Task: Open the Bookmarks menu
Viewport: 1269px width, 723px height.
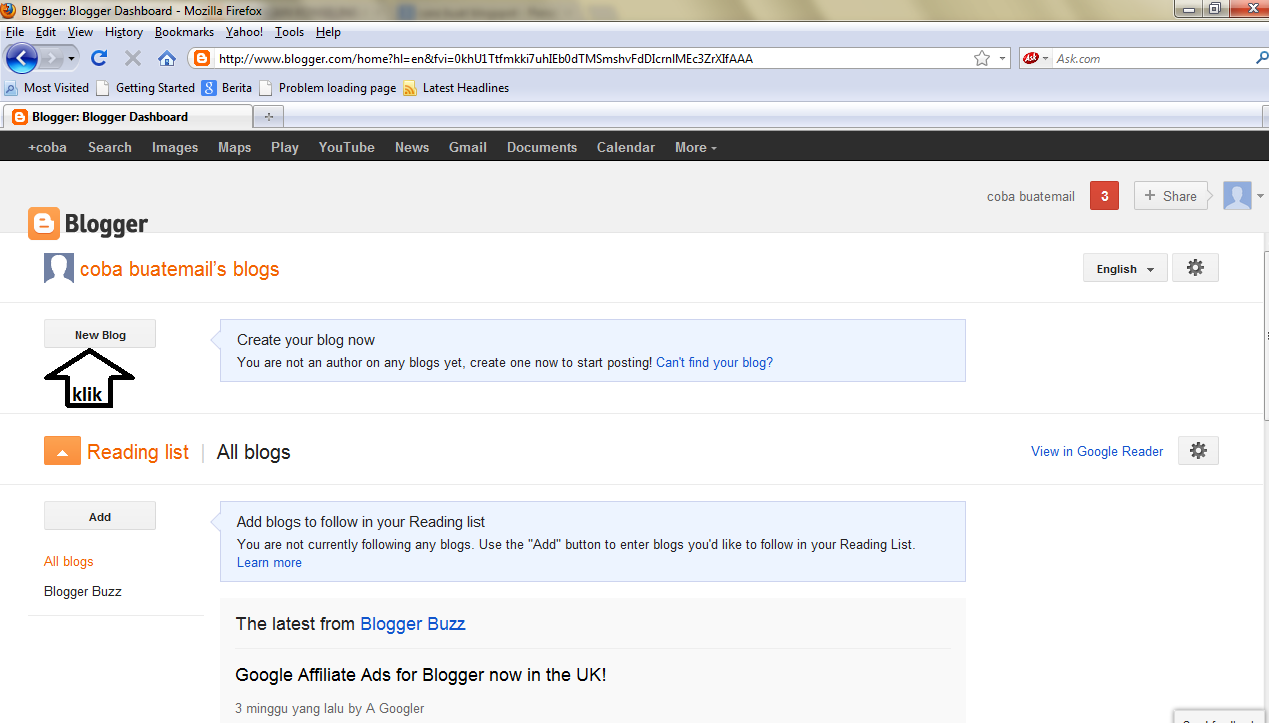Action: pyautogui.click(x=184, y=32)
